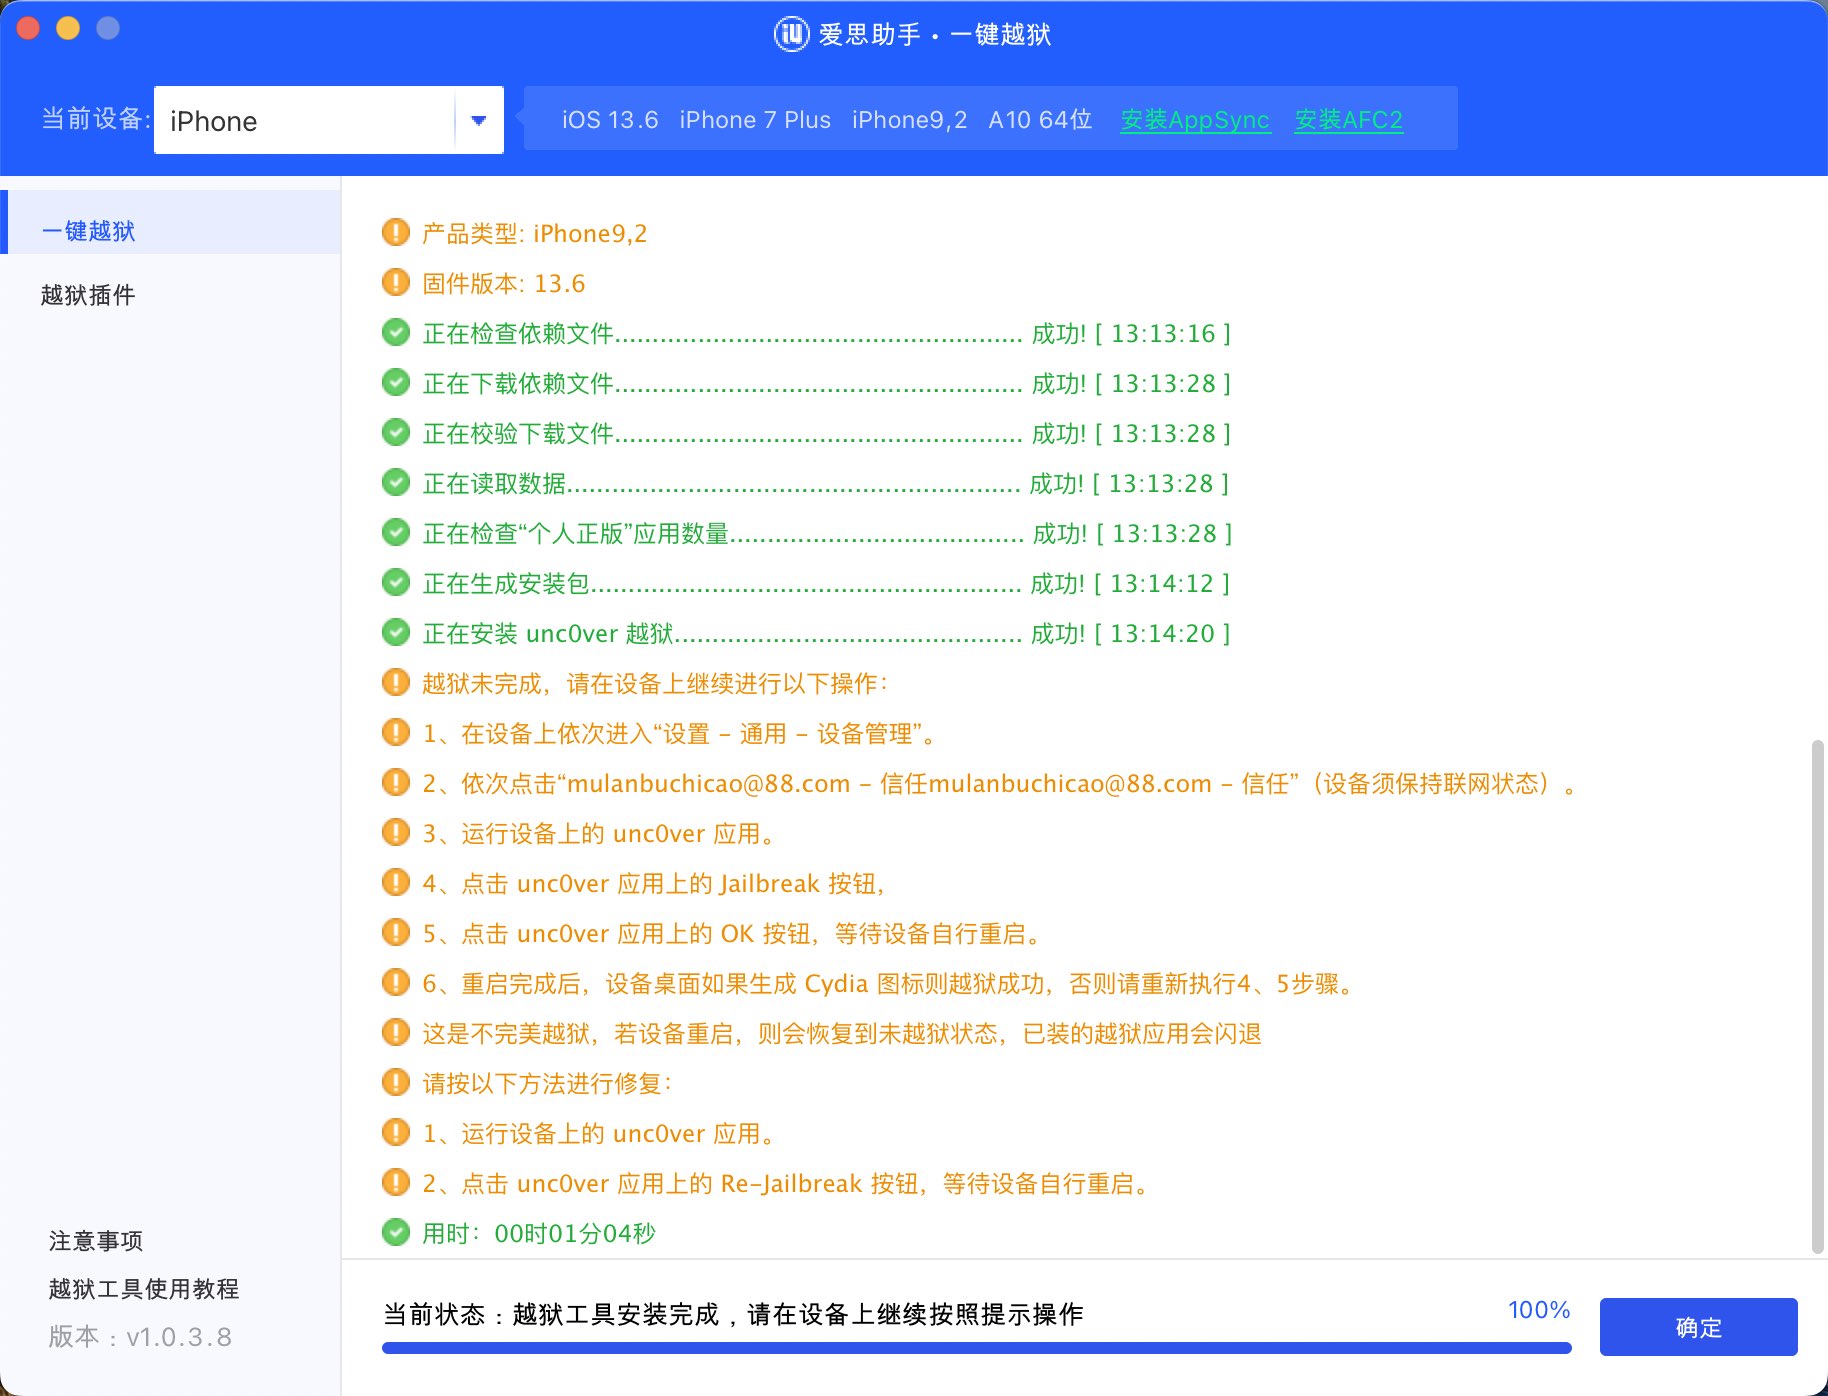Click the 确定 button
1828x1396 pixels.
pyautogui.click(x=1698, y=1327)
